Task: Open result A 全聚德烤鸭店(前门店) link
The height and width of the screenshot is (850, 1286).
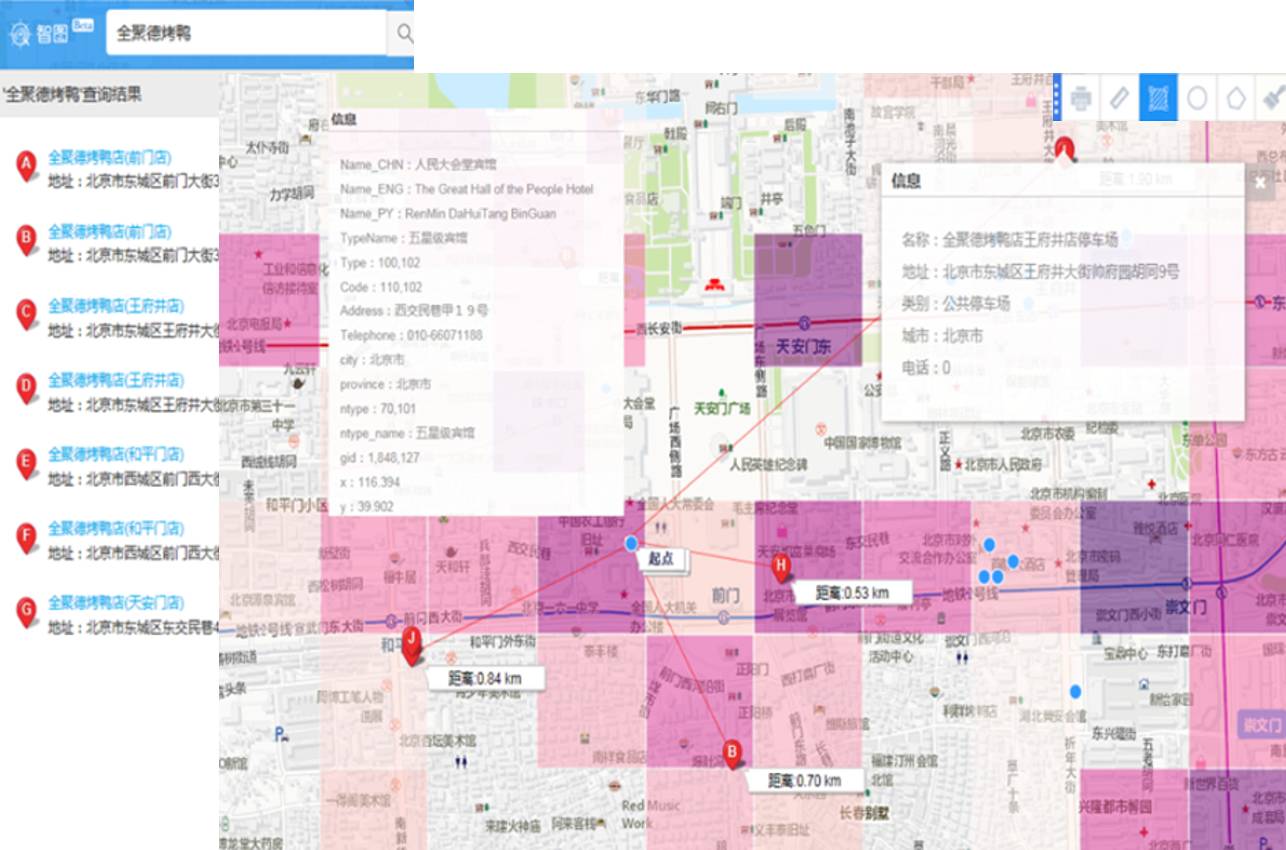Action: pyautogui.click(x=110, y=157)
